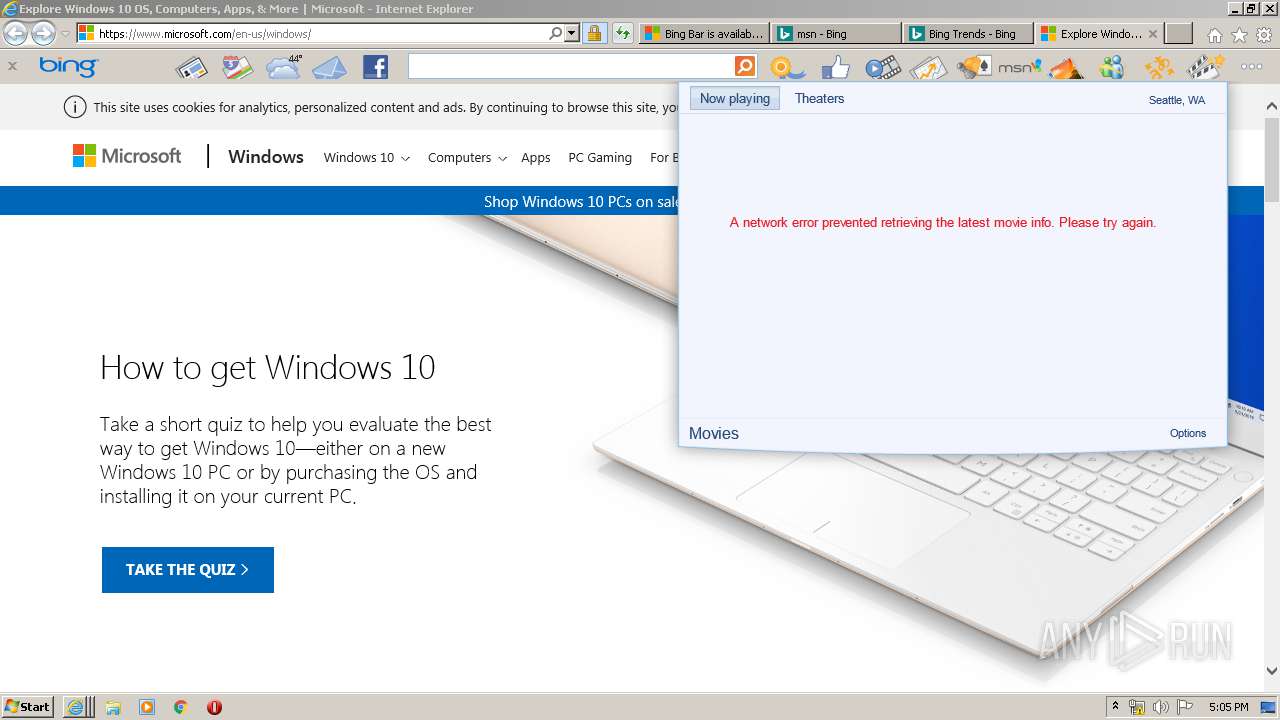Open Options in the Movies panel
This screenshot has width=1280, height=720.
[1188, 433]
